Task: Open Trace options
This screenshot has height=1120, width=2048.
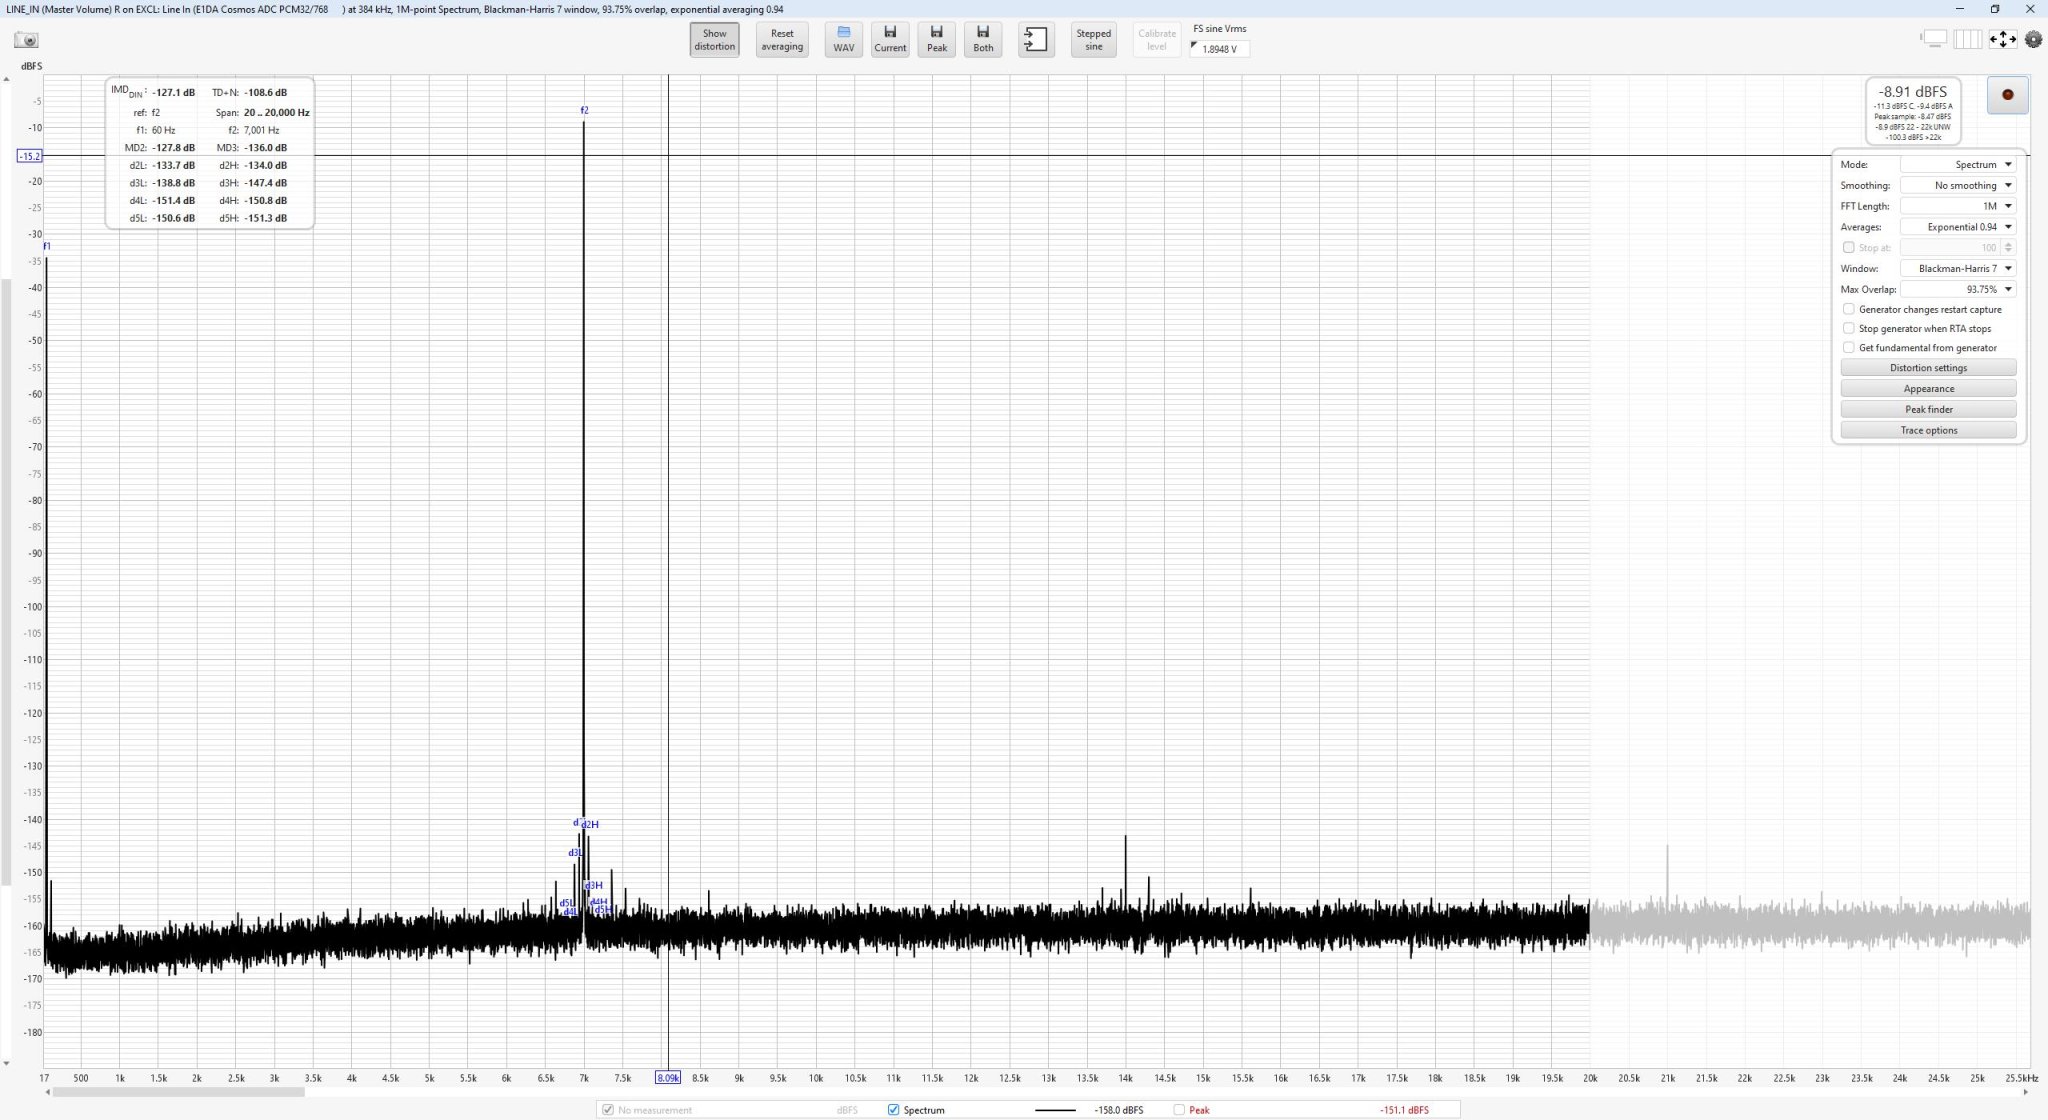Action: 1928,431
